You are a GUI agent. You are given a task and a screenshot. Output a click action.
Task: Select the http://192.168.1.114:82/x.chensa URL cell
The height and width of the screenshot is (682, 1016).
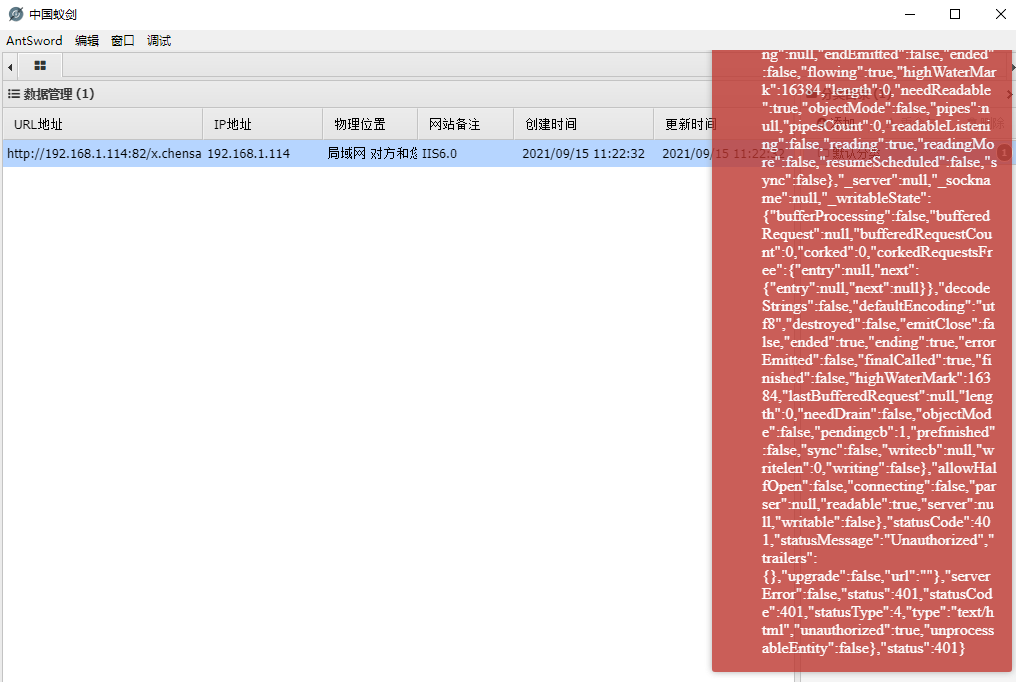click(x=104, y=153)
